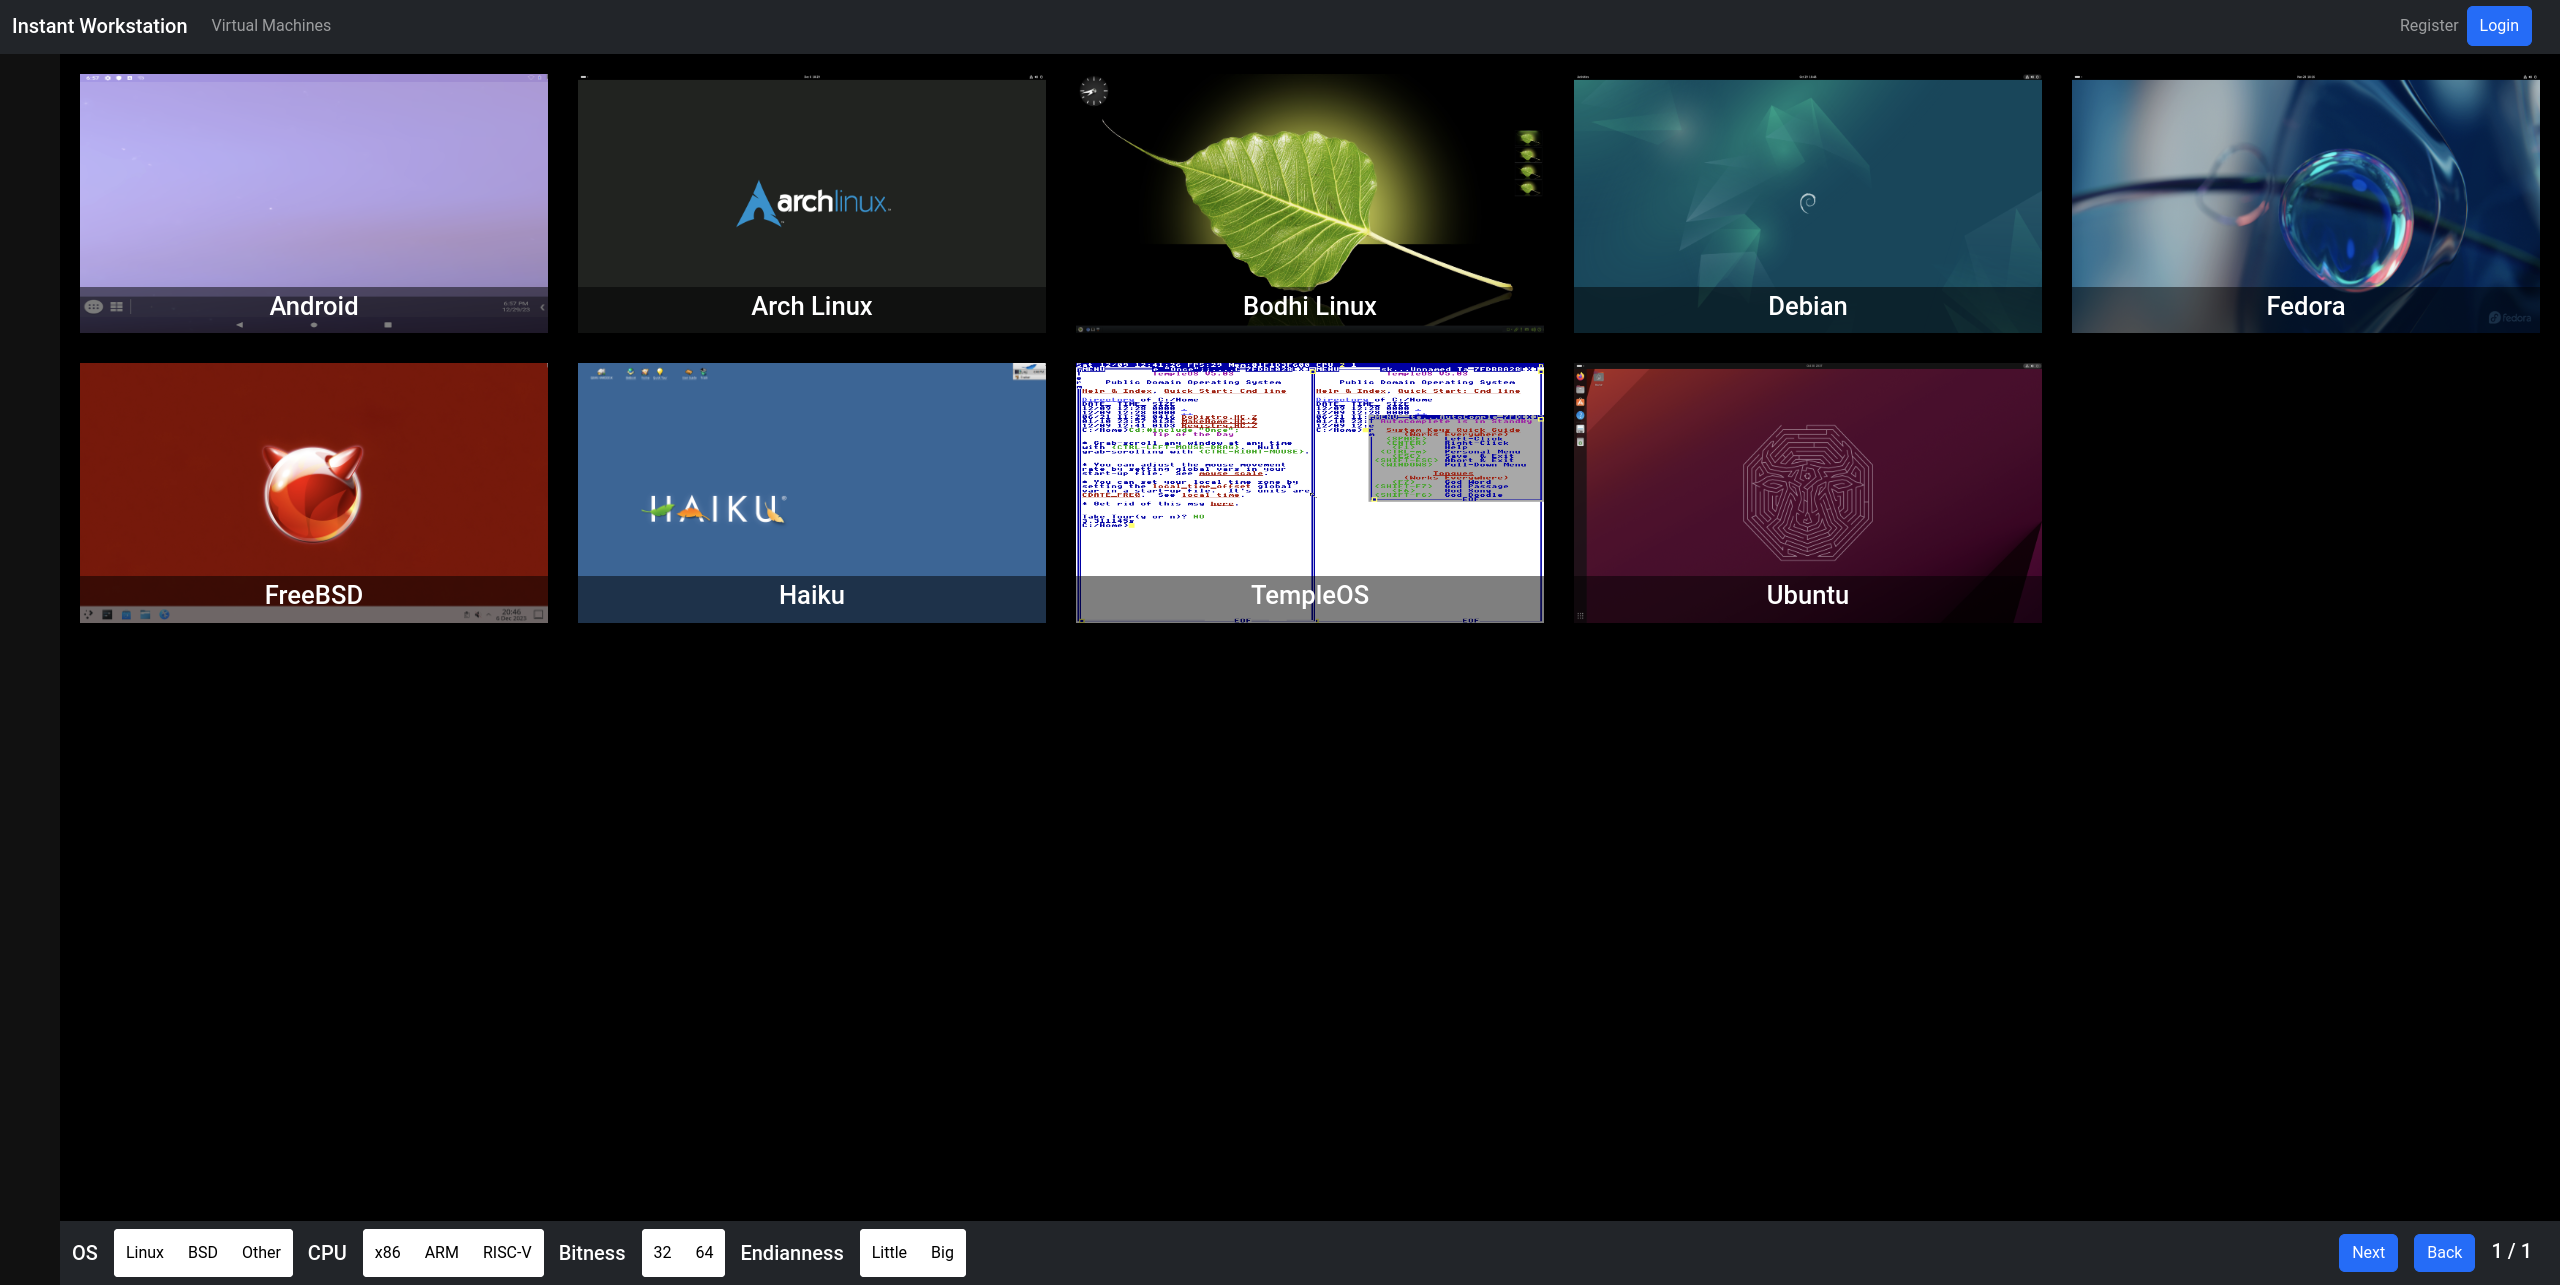Click the Next page button

tap(2368, 1252)
